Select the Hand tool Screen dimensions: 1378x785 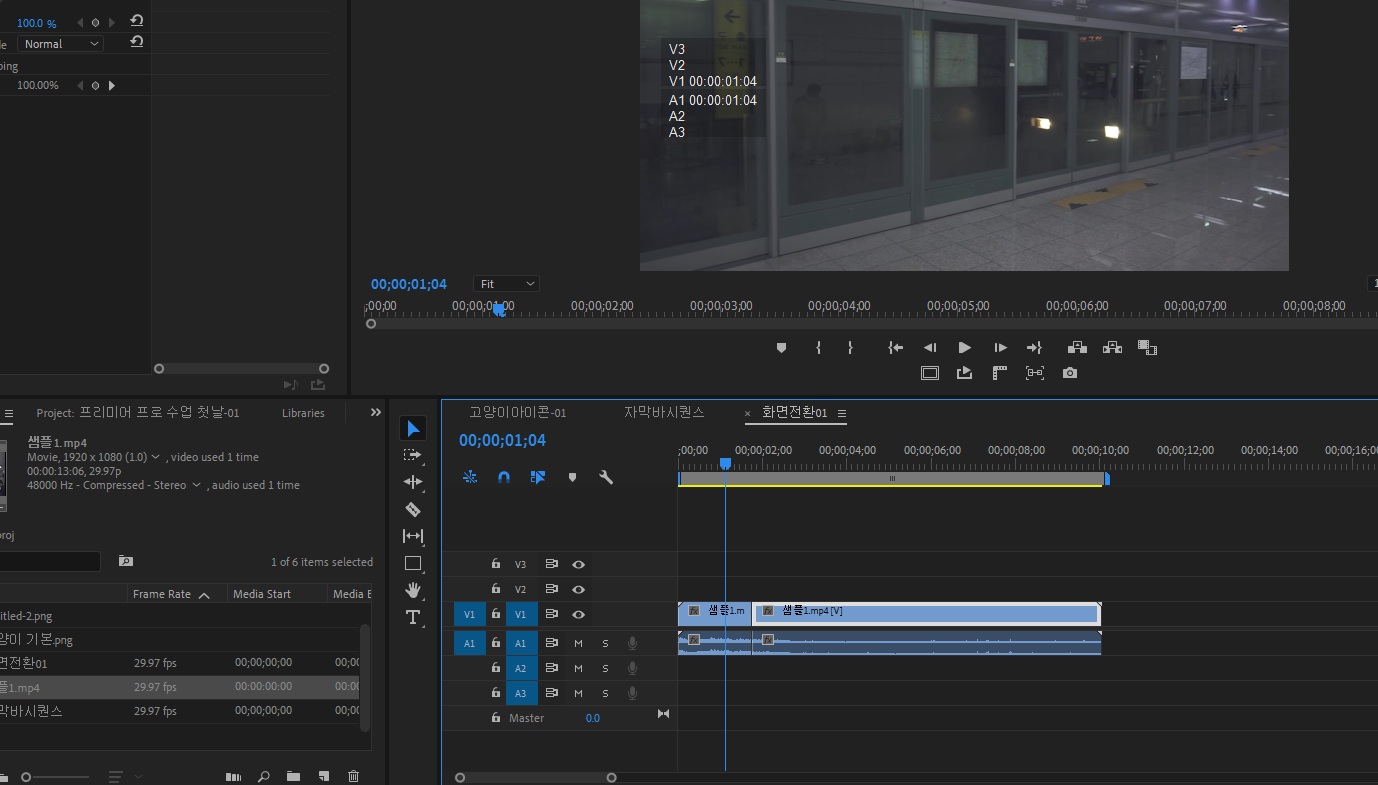point(413,590)
